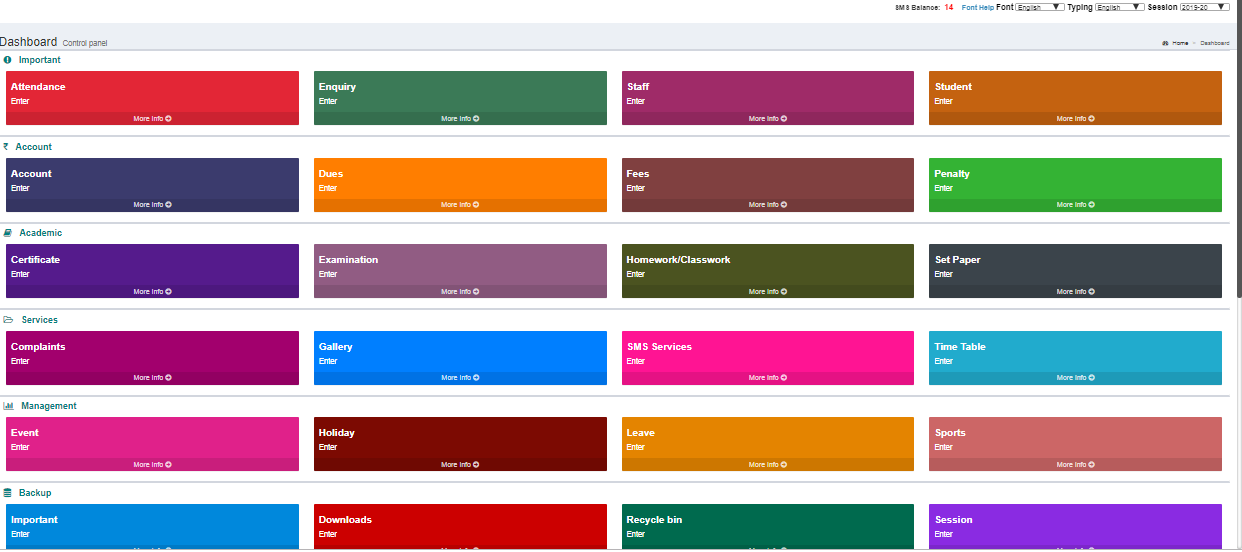Click the rupee icon beside Account heading

click(6, 146)
